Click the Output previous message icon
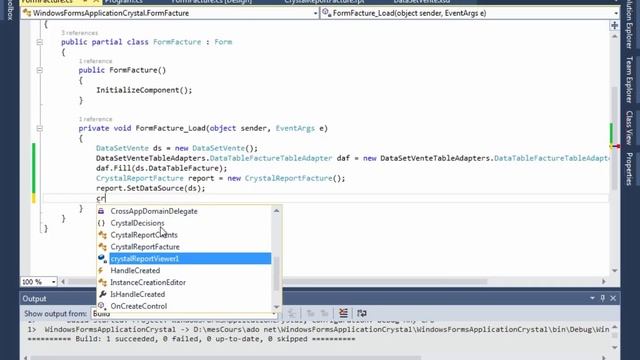The height and width of the screenshot is (360, 640). tap(311, 313)
